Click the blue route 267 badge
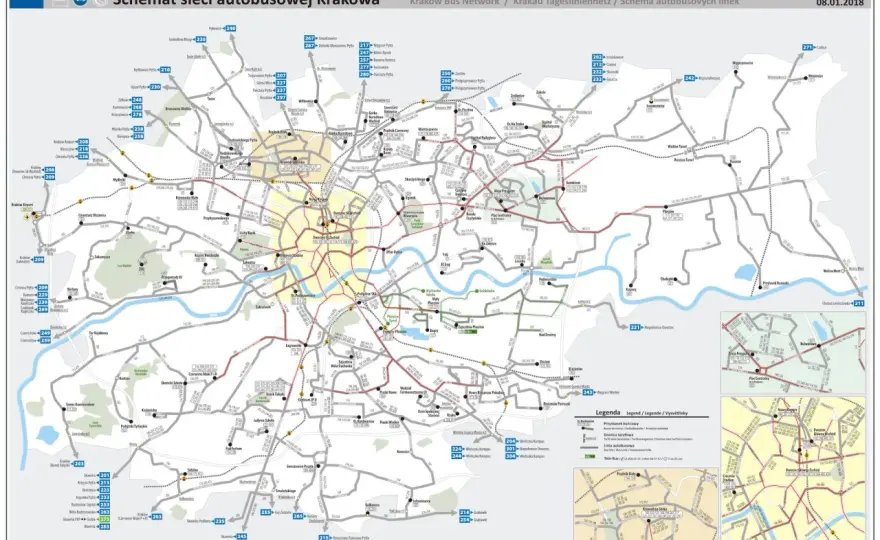The image size is (880, 540). [309, 39]
